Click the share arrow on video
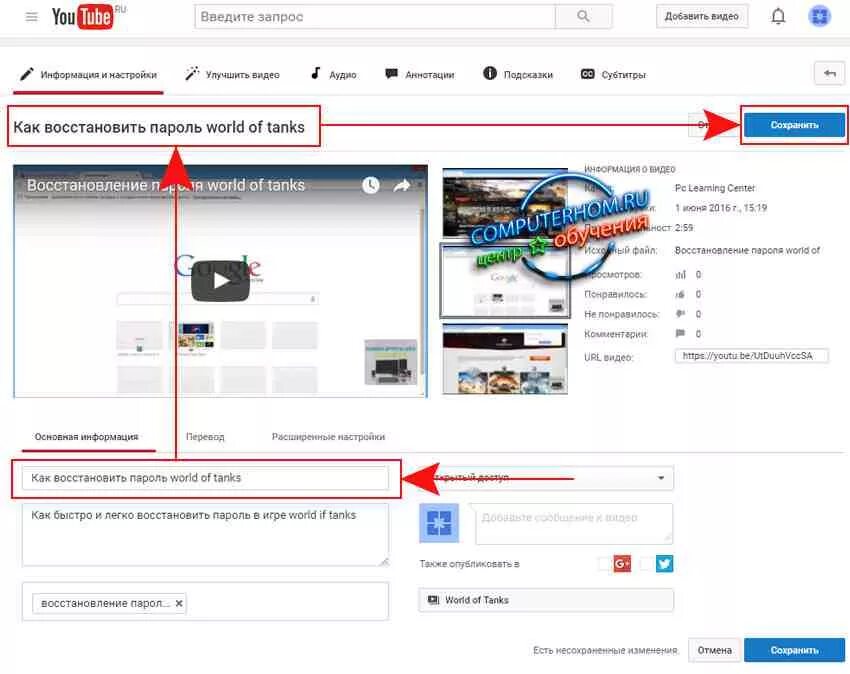This screenshot has height=674, width=850. (x=402, y=185)
